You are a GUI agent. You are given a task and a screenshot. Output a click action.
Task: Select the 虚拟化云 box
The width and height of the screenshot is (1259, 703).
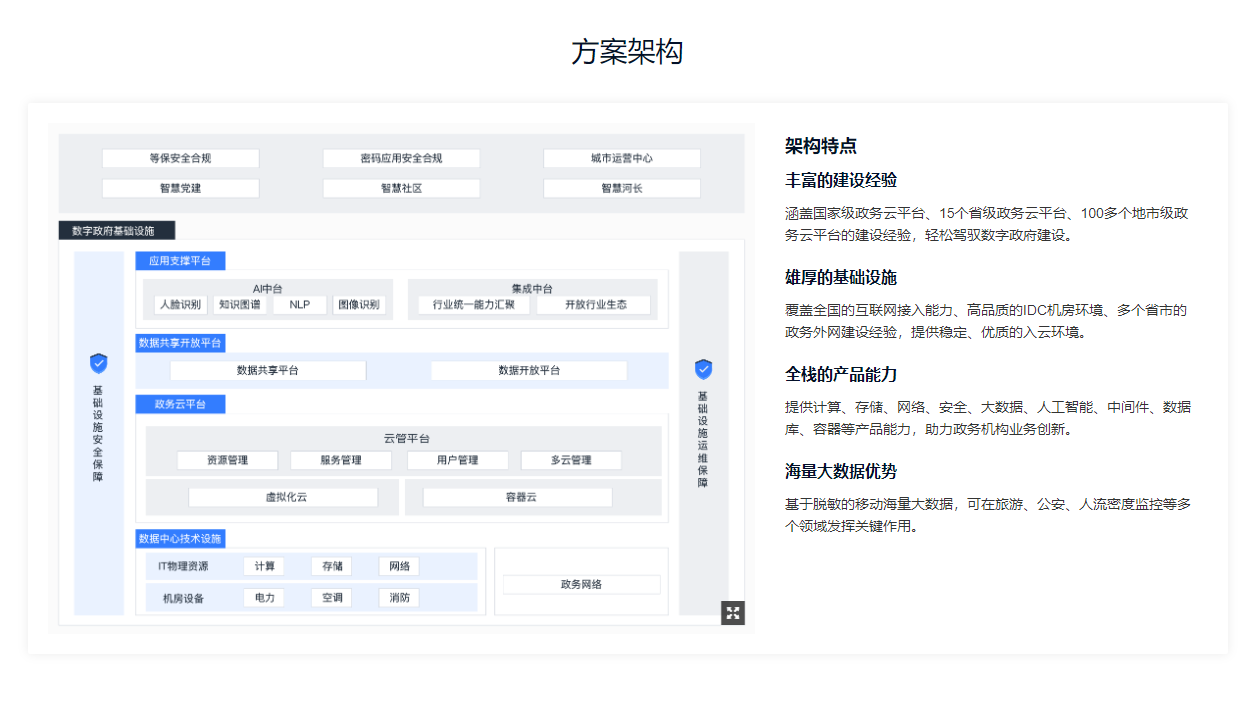point(284,497)
